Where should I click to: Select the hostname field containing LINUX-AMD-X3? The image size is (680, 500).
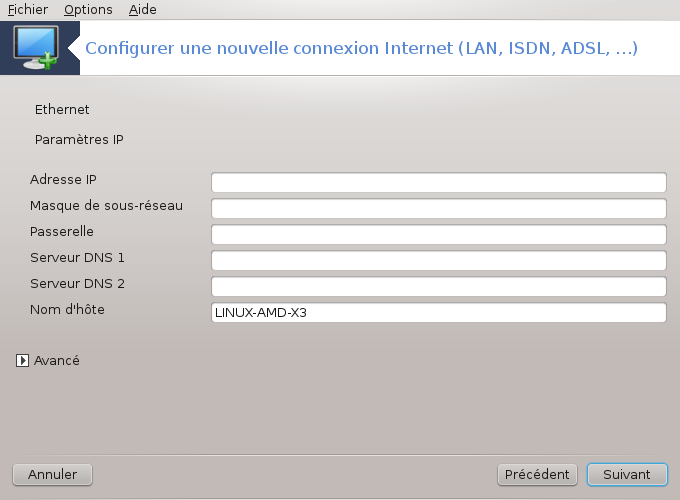pyautogui.click(x=438, y=312)
